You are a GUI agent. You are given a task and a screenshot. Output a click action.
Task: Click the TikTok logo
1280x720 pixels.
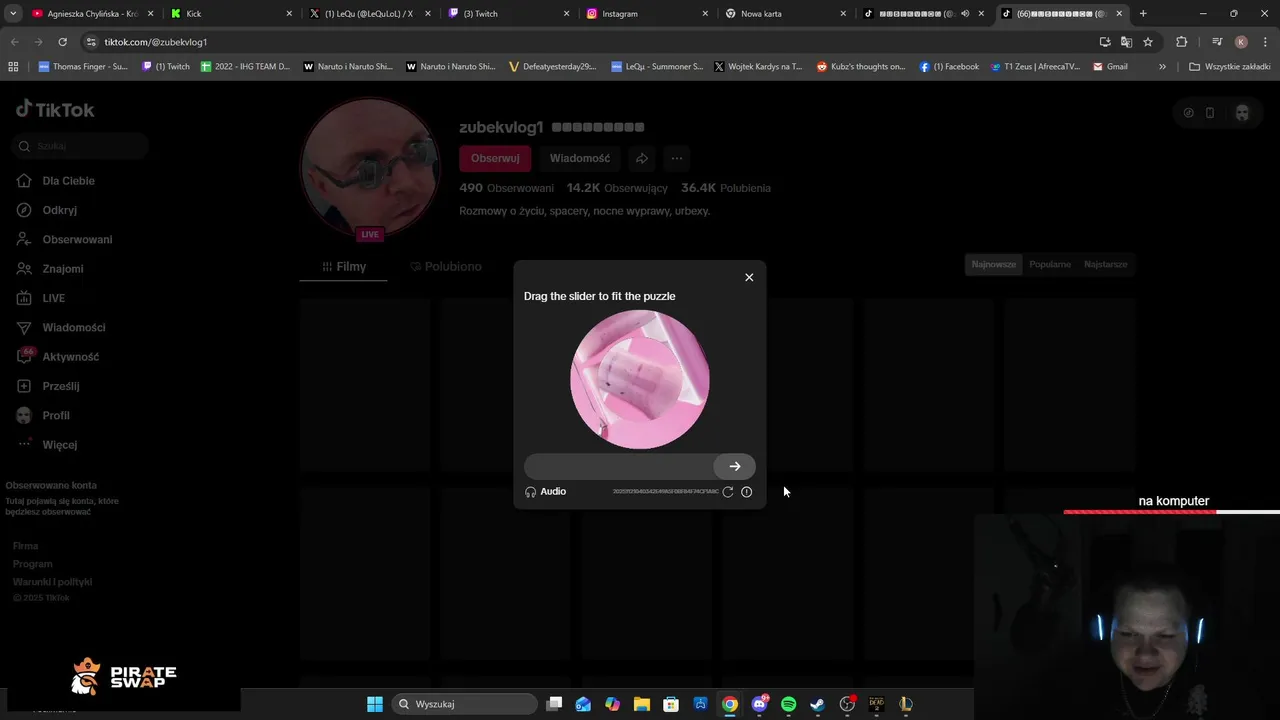point(56,110)
